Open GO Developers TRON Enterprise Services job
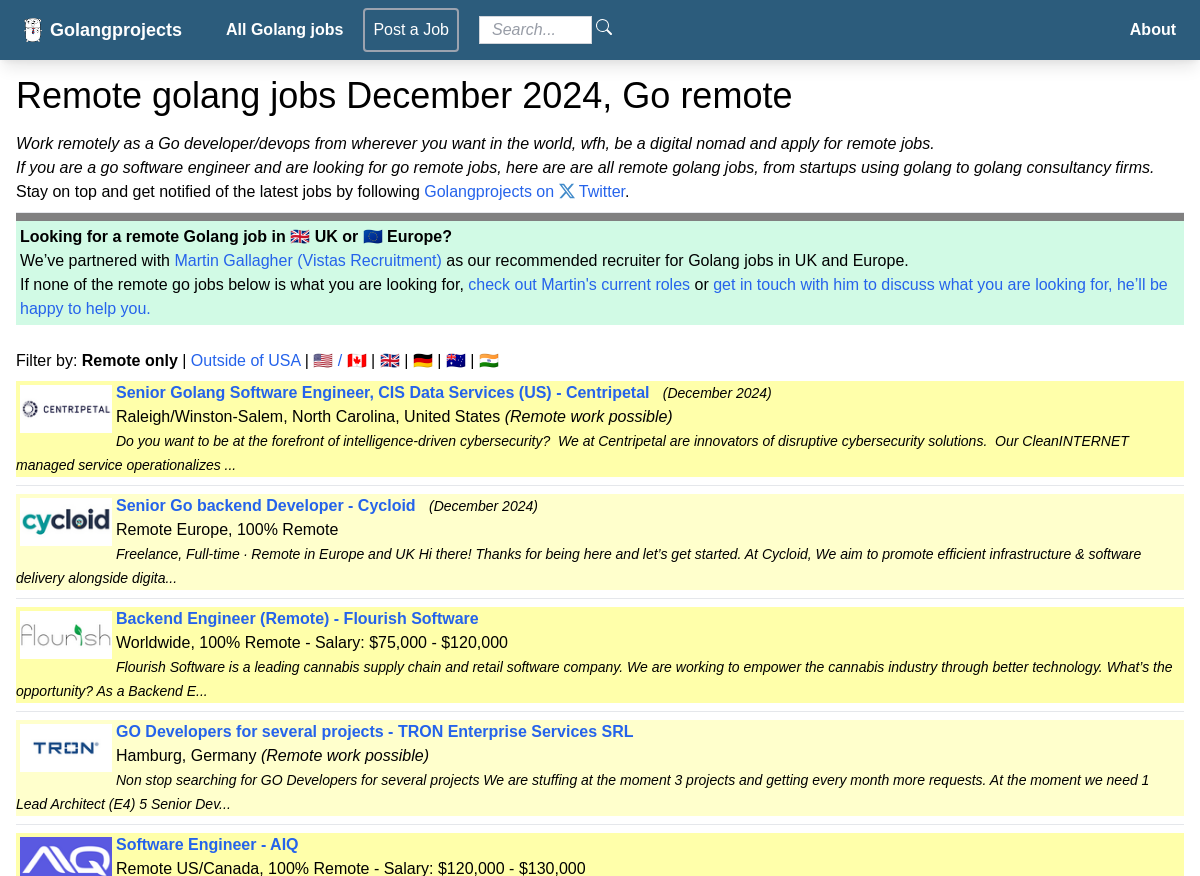Screen dimensions: 1200x876 (375, 732)
